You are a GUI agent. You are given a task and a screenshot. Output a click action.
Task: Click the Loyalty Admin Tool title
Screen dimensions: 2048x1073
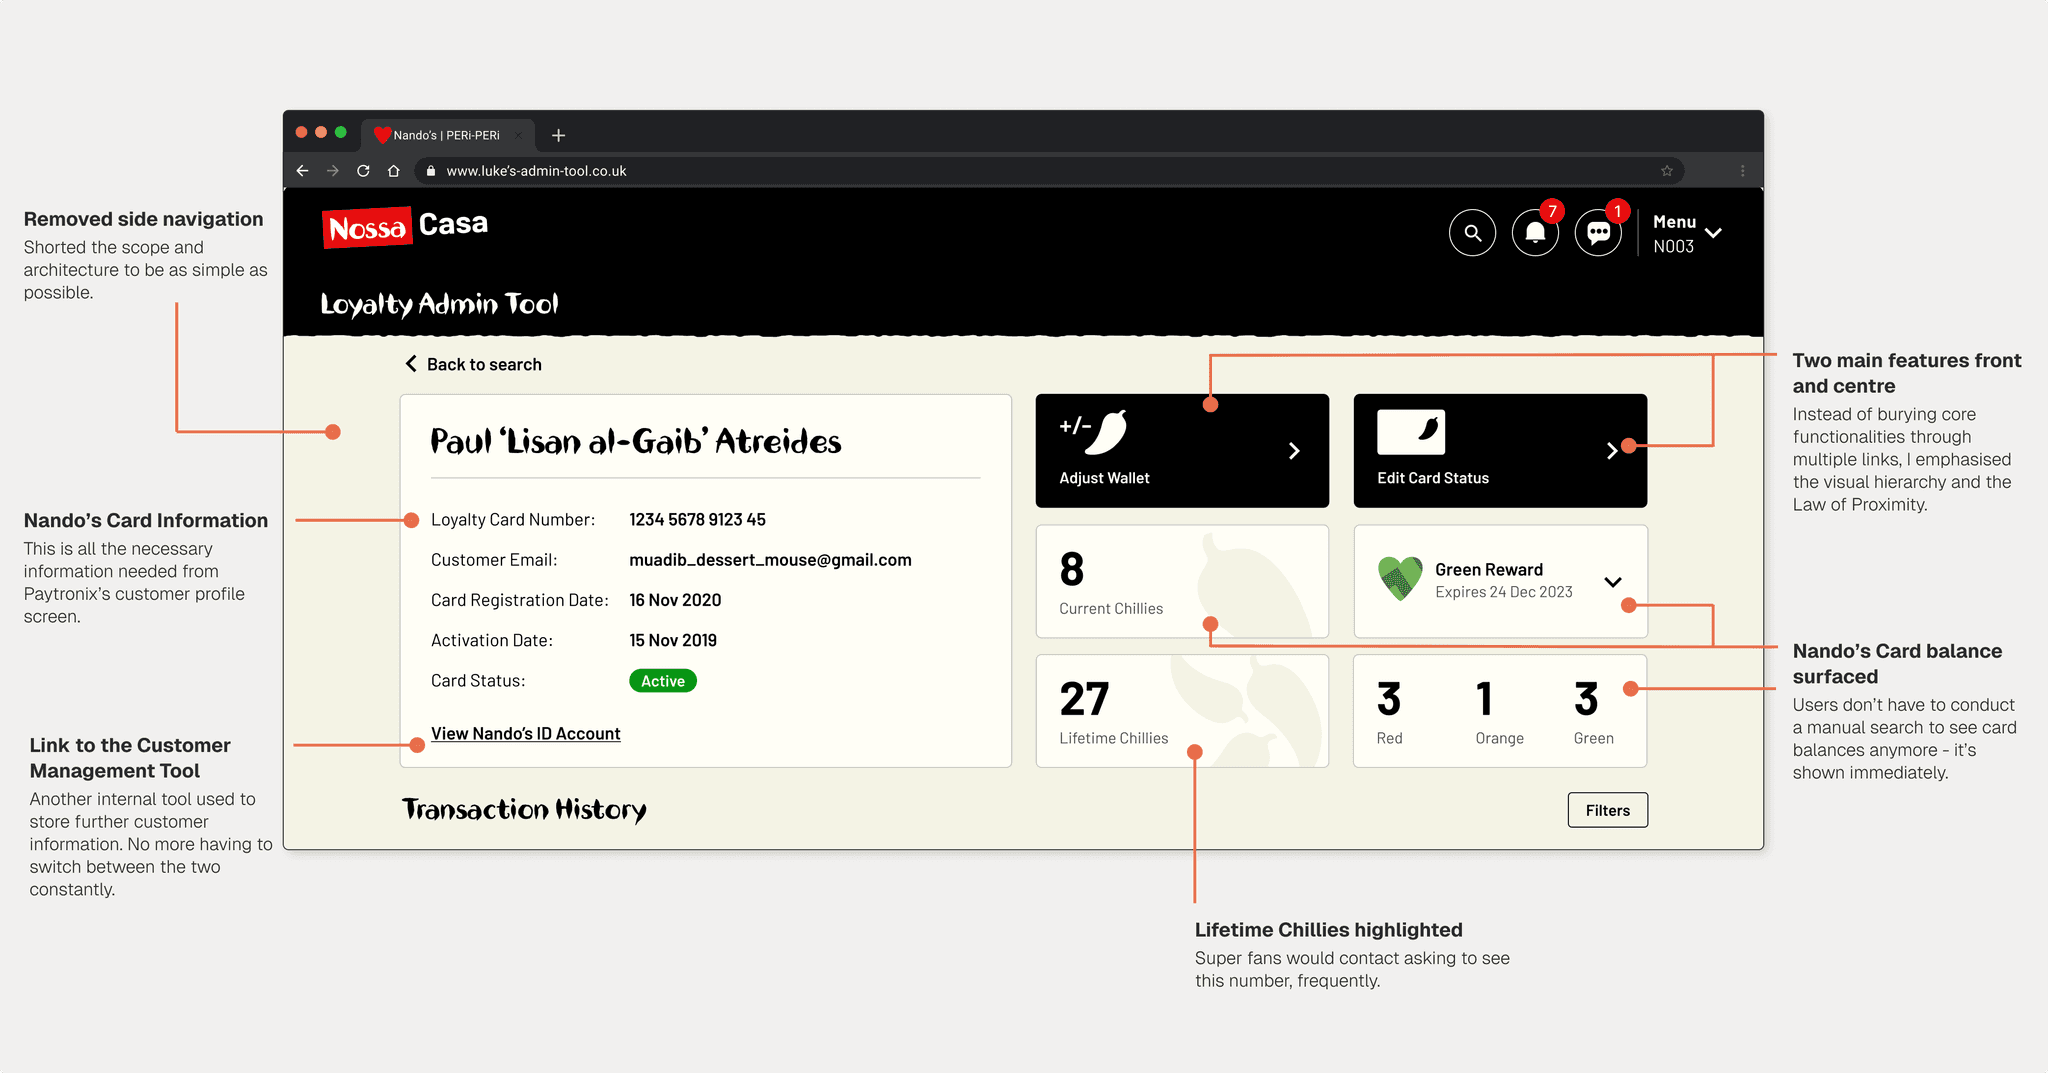coord(439,304)
